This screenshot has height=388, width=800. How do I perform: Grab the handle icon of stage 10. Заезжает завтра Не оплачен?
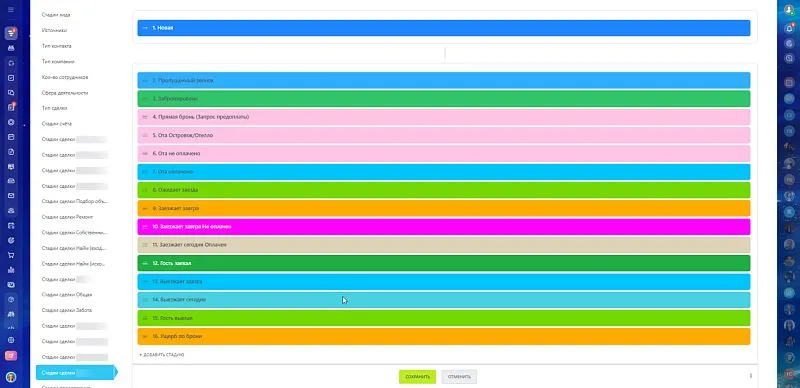click(145, 226)
